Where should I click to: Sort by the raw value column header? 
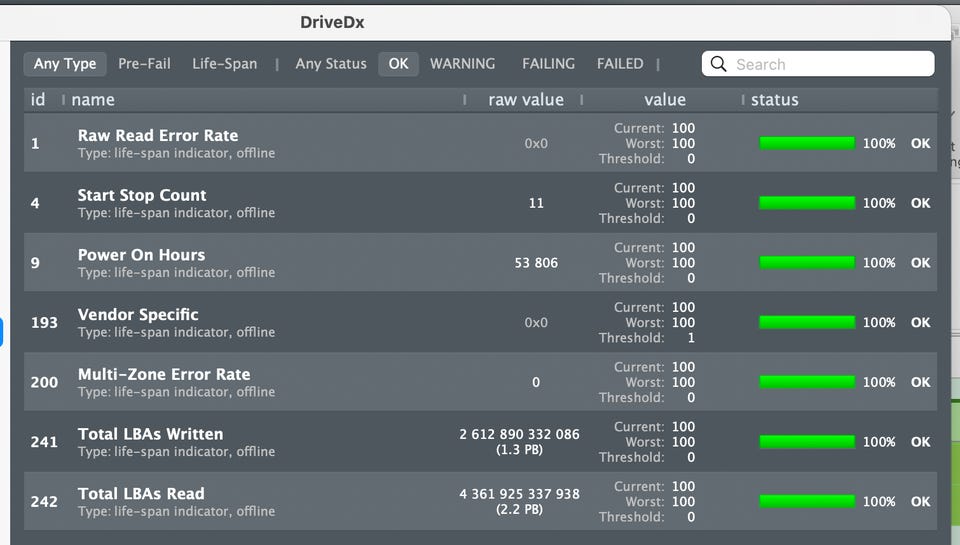(526, 100)
